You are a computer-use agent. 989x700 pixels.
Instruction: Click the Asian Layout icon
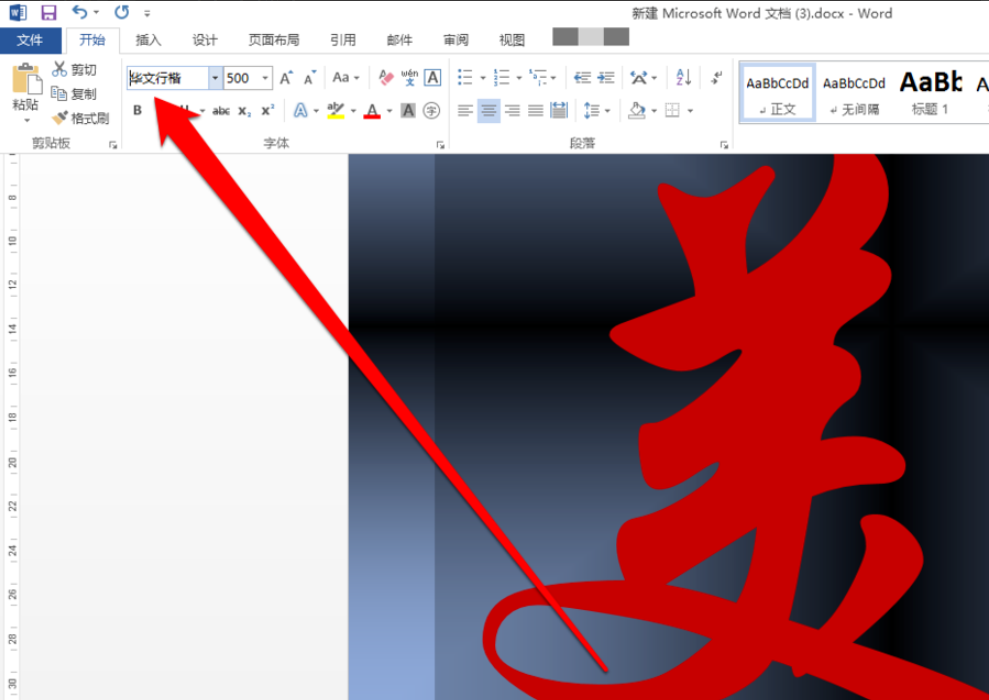pos(640,78)
